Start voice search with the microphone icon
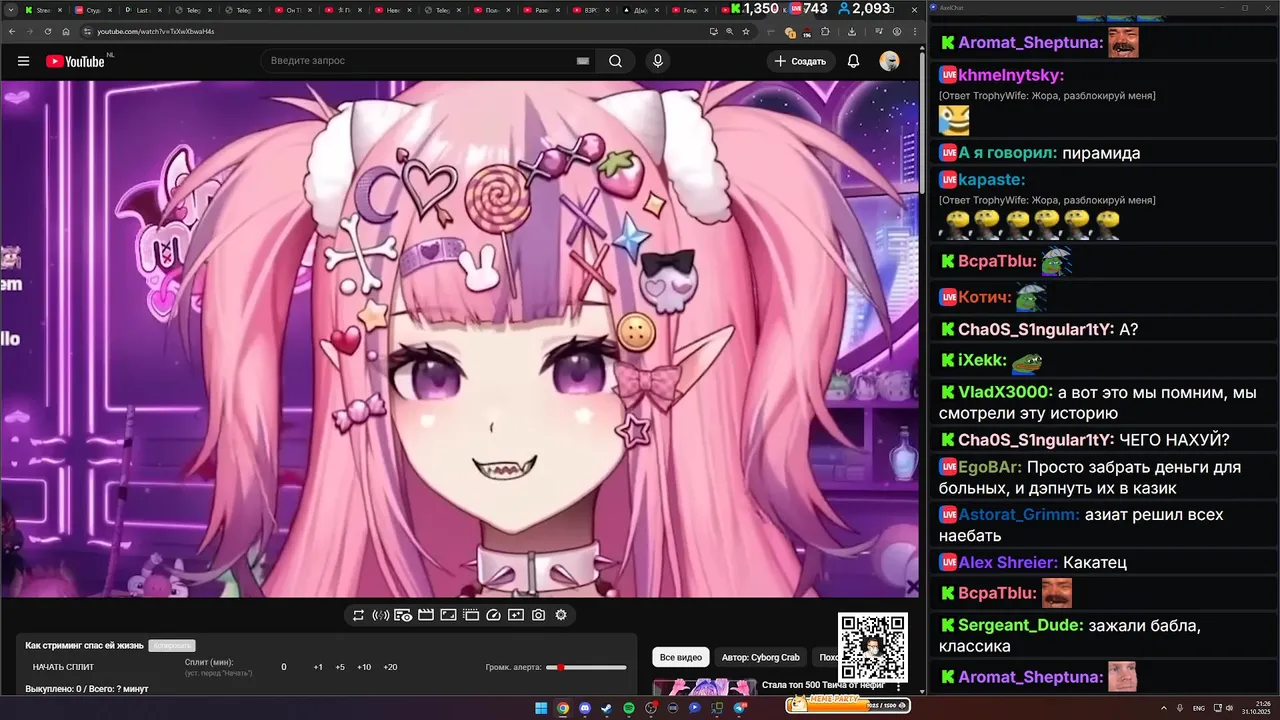Screen dimensions: 1280x720 click(657, 61)
